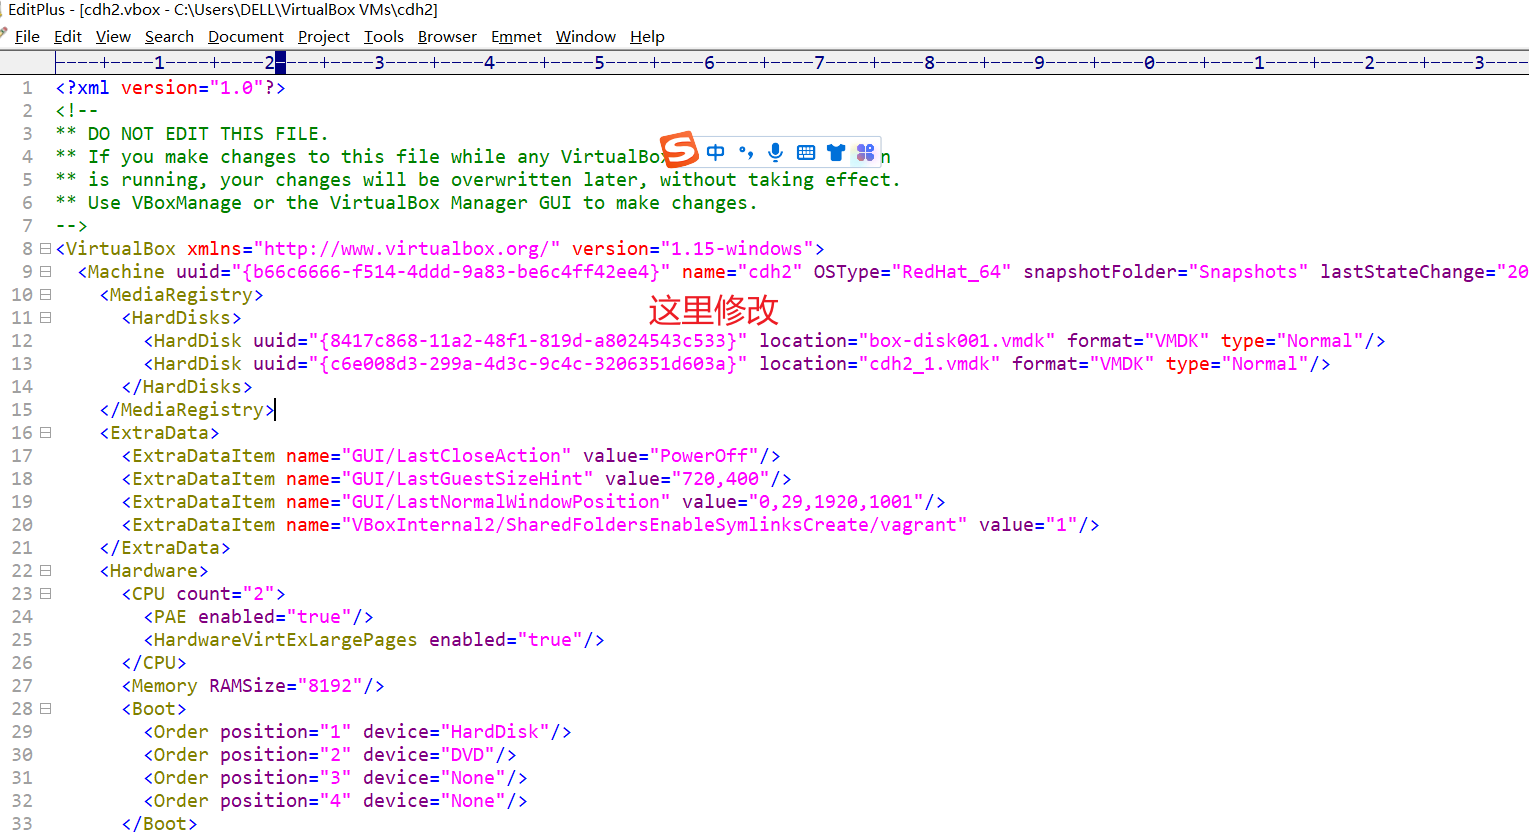Image resolution: width=1529 pixels, height=834 pixels.
Task: Click the Machine uuid "{b66c6666-f514-4ddd-9a83-be6c4ff42ee4}"
Action: tap(451, 272)
